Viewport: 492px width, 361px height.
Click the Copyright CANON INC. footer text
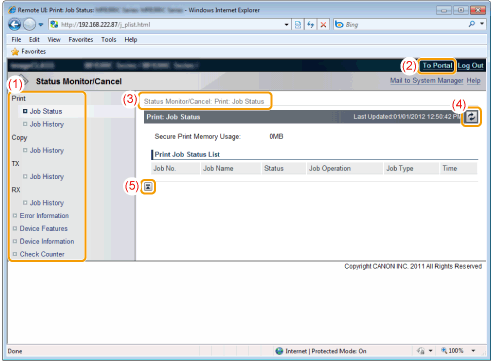(413, 266)
